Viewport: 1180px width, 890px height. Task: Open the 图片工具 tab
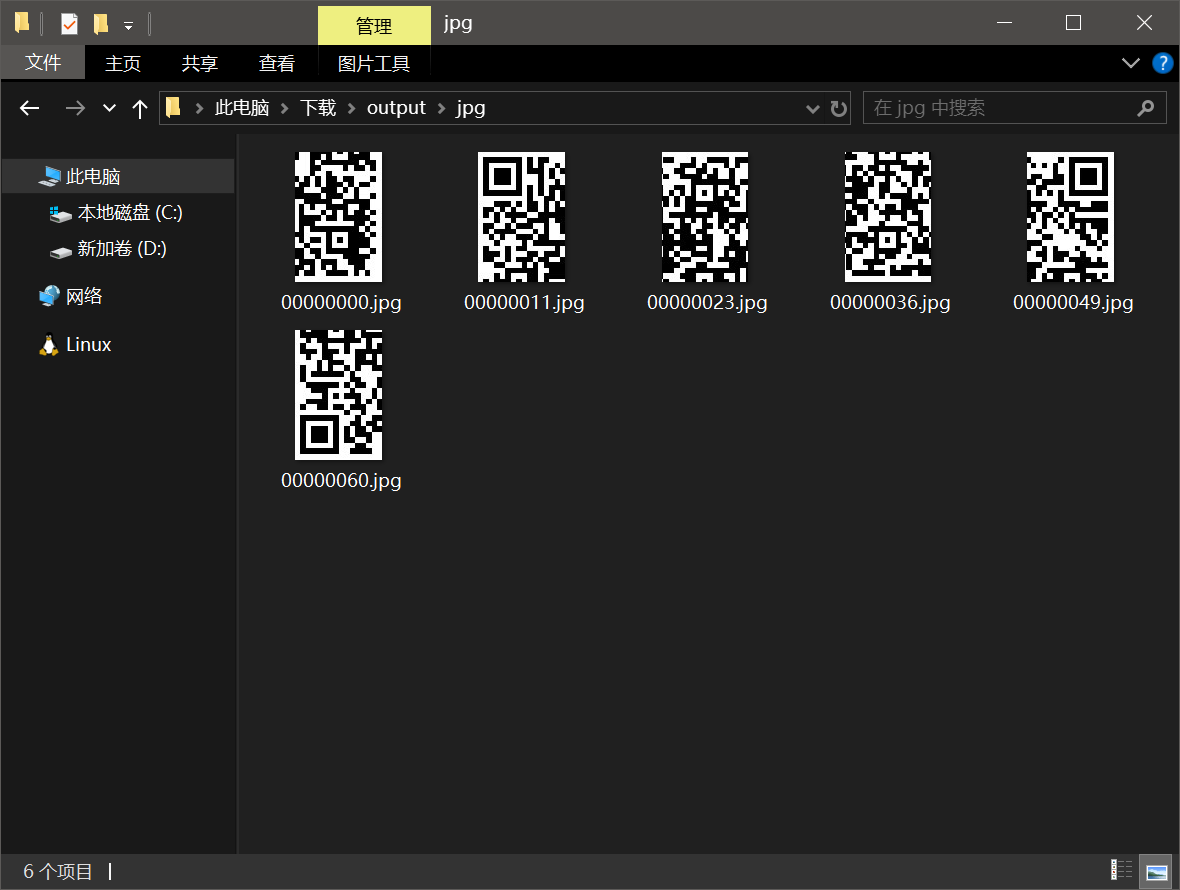click(x=374, y=63)
